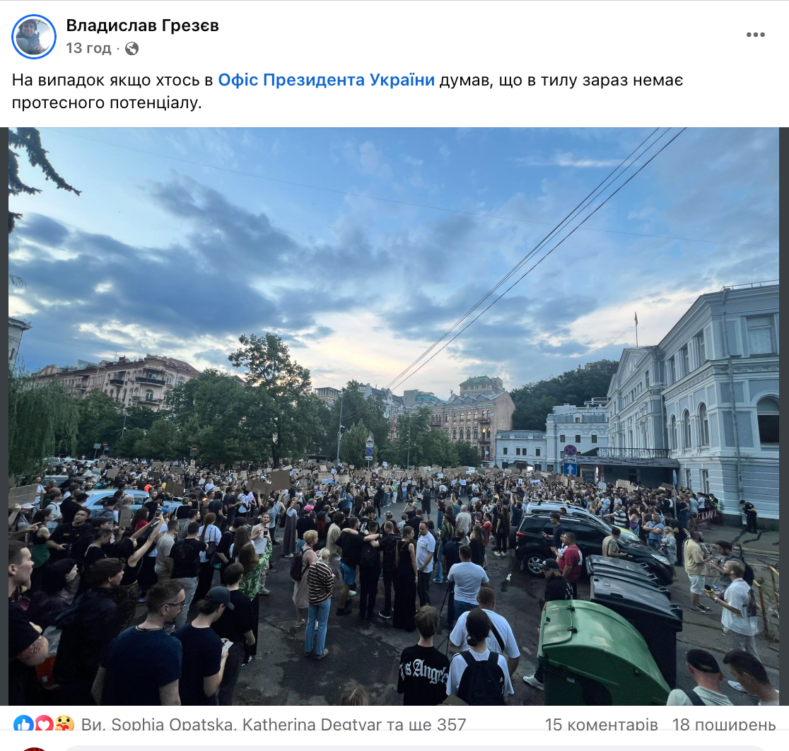The height and width of the screenshot is (751, 789).
Task: Click the red heart reaction icon
Action: pyautogui.click(x=44, y=724)
